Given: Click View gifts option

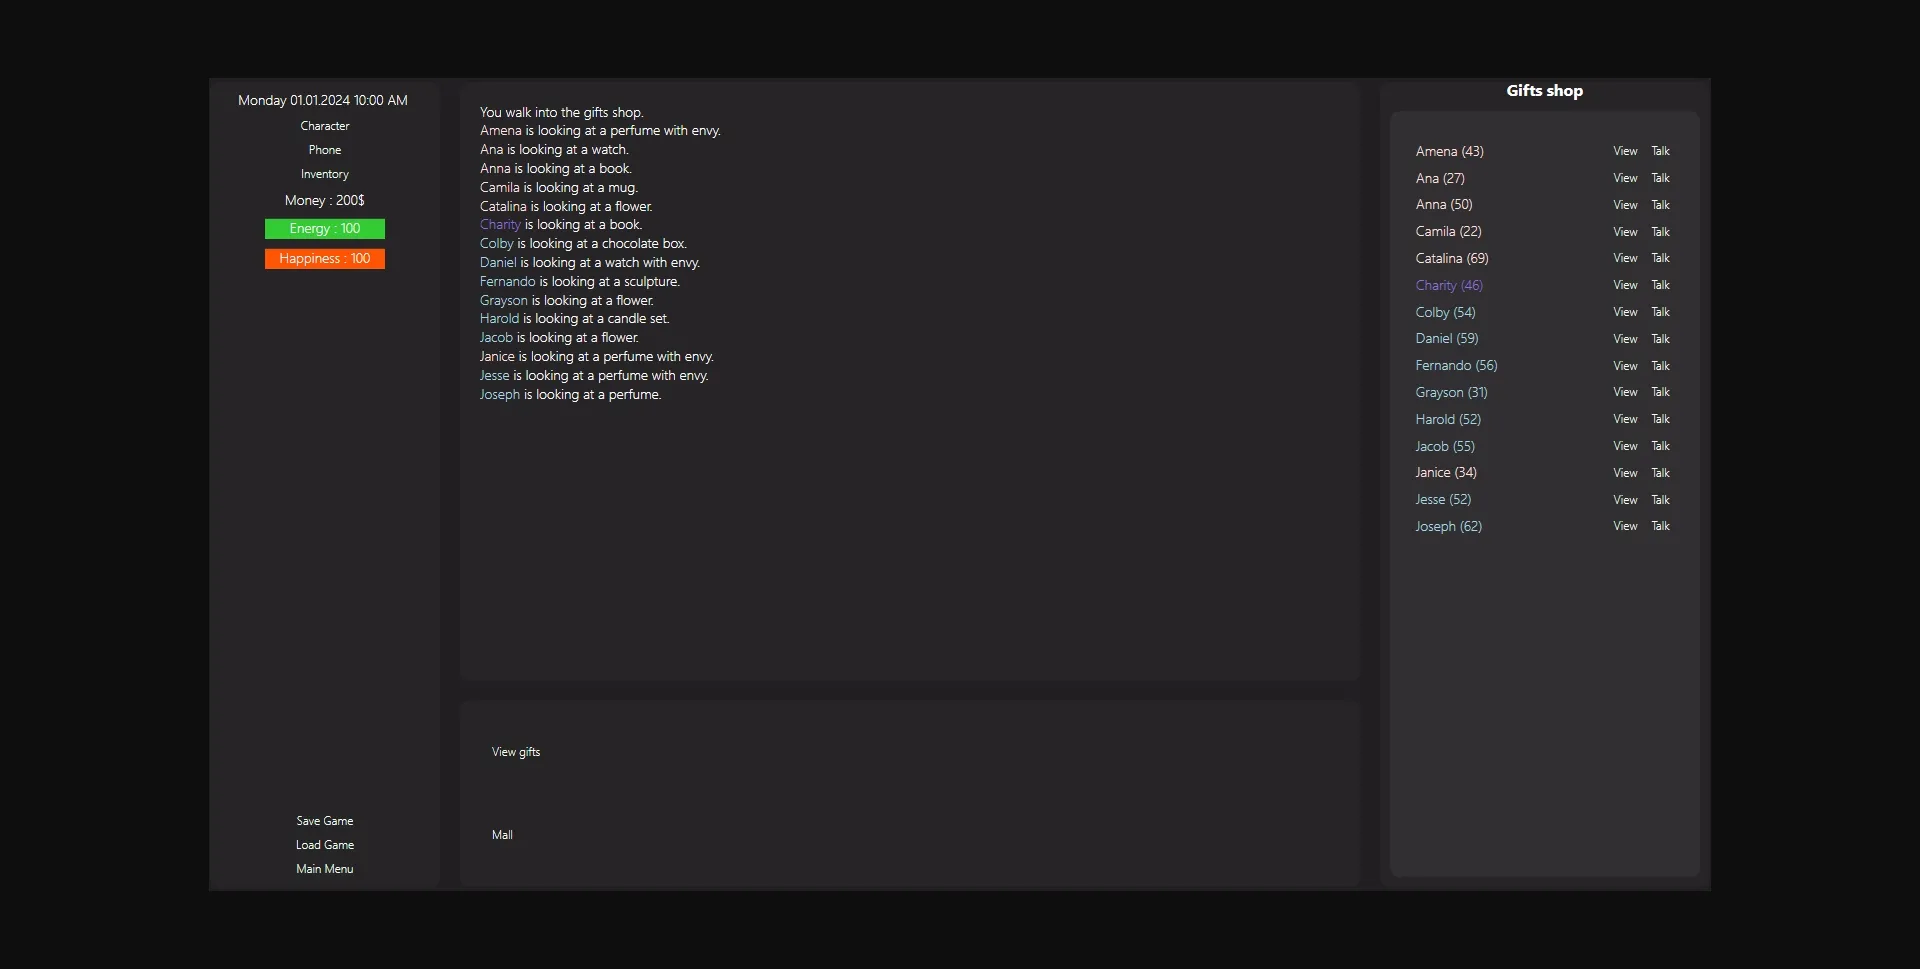Looking at the screenshot, I should (515, 752).
